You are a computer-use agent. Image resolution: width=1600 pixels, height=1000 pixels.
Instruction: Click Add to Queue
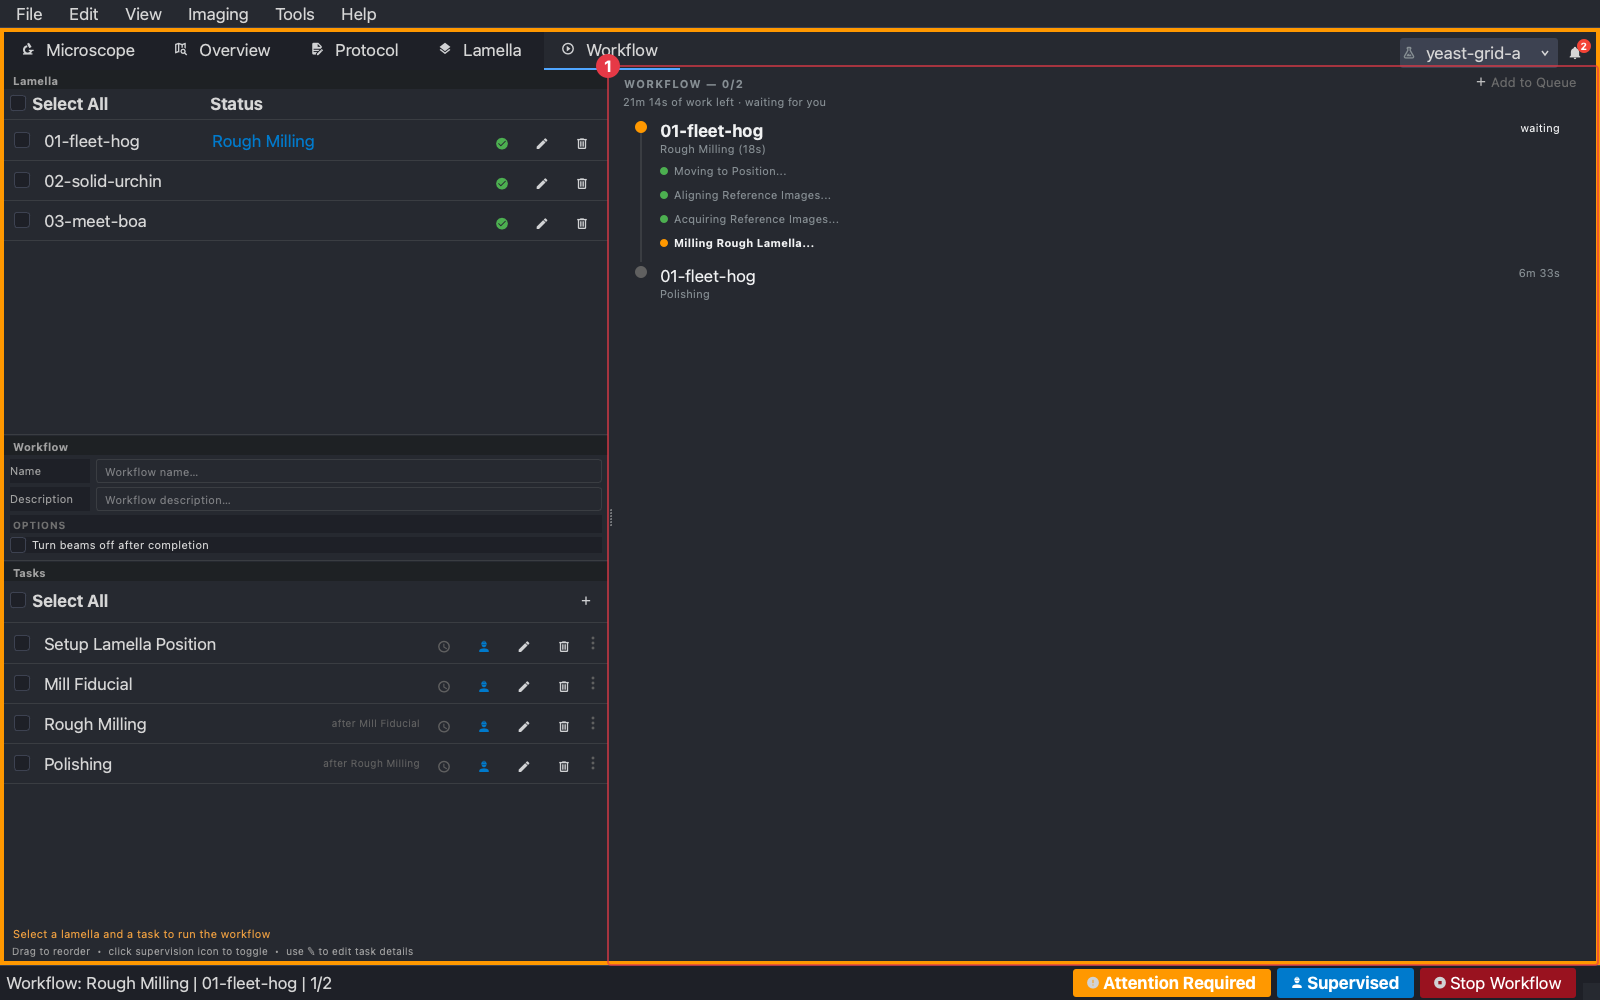(1526, 83)
